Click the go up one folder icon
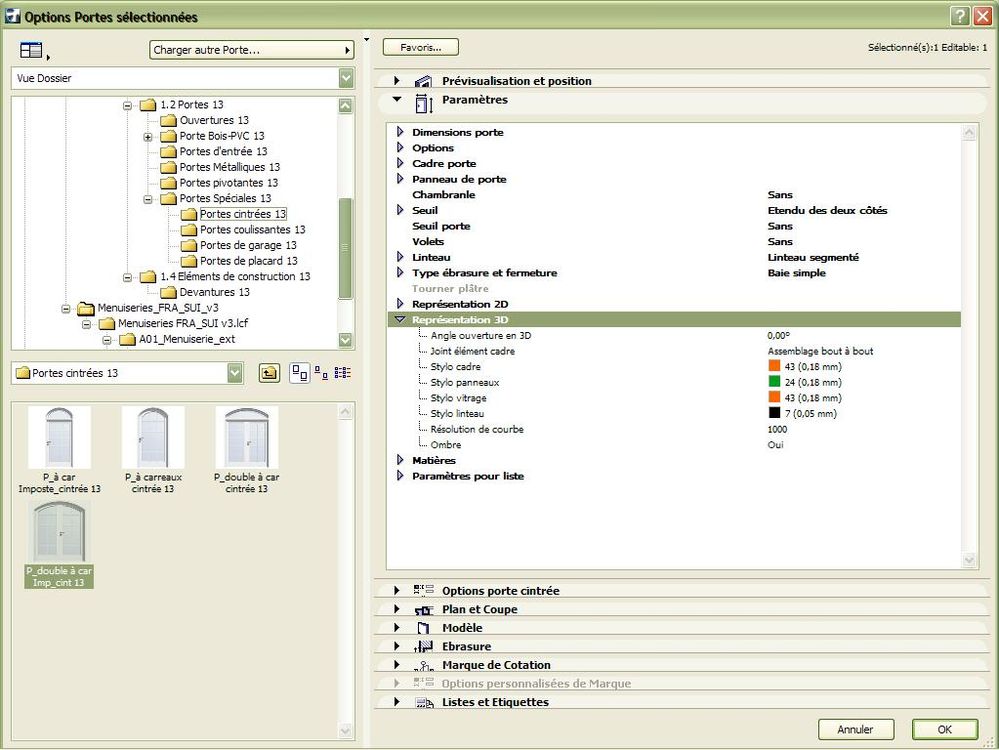 [268, 373]
